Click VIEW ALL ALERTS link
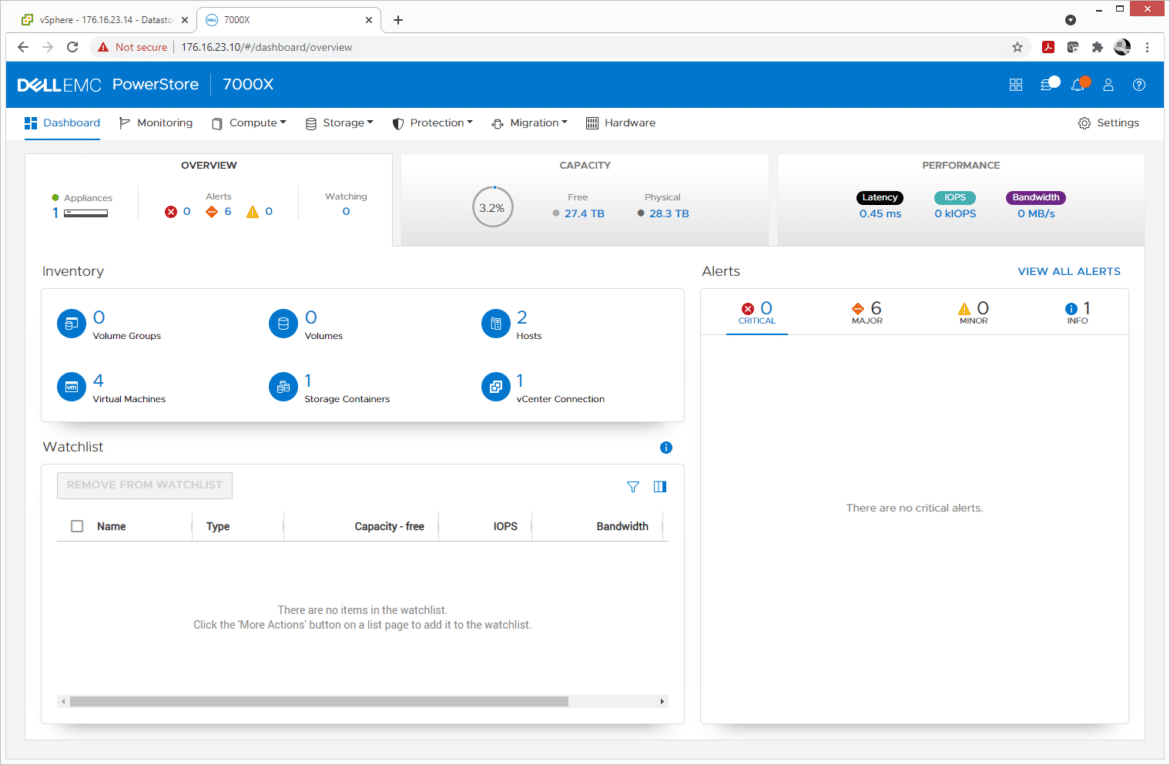The height and width of the screenshot is (765, 1170). click(1069, 272)
